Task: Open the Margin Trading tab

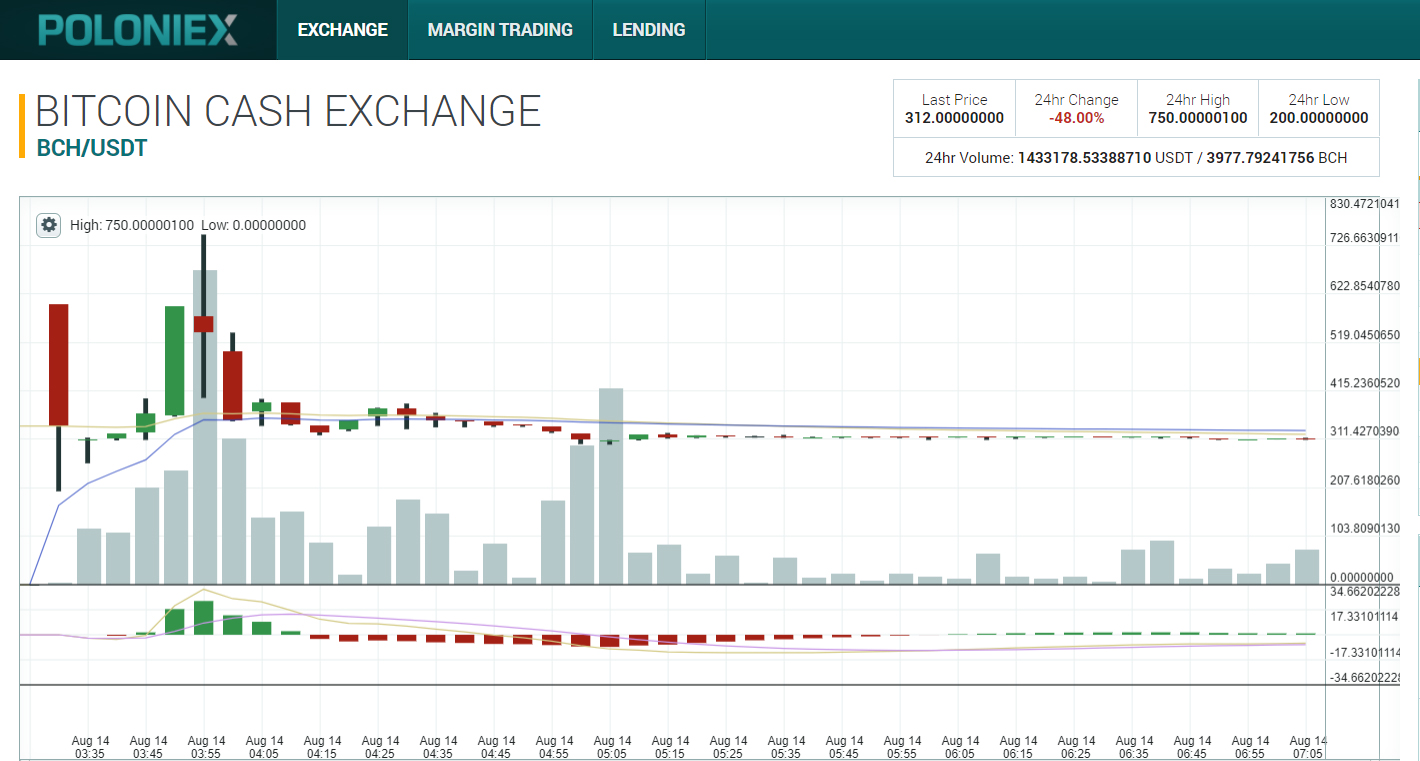Action: [x=500, y=30]
